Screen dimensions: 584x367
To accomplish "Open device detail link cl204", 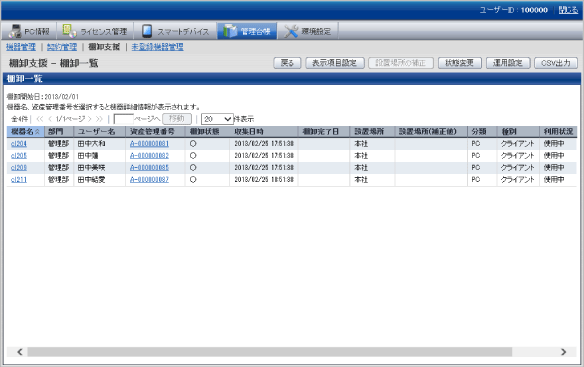I will pos(19,144).
